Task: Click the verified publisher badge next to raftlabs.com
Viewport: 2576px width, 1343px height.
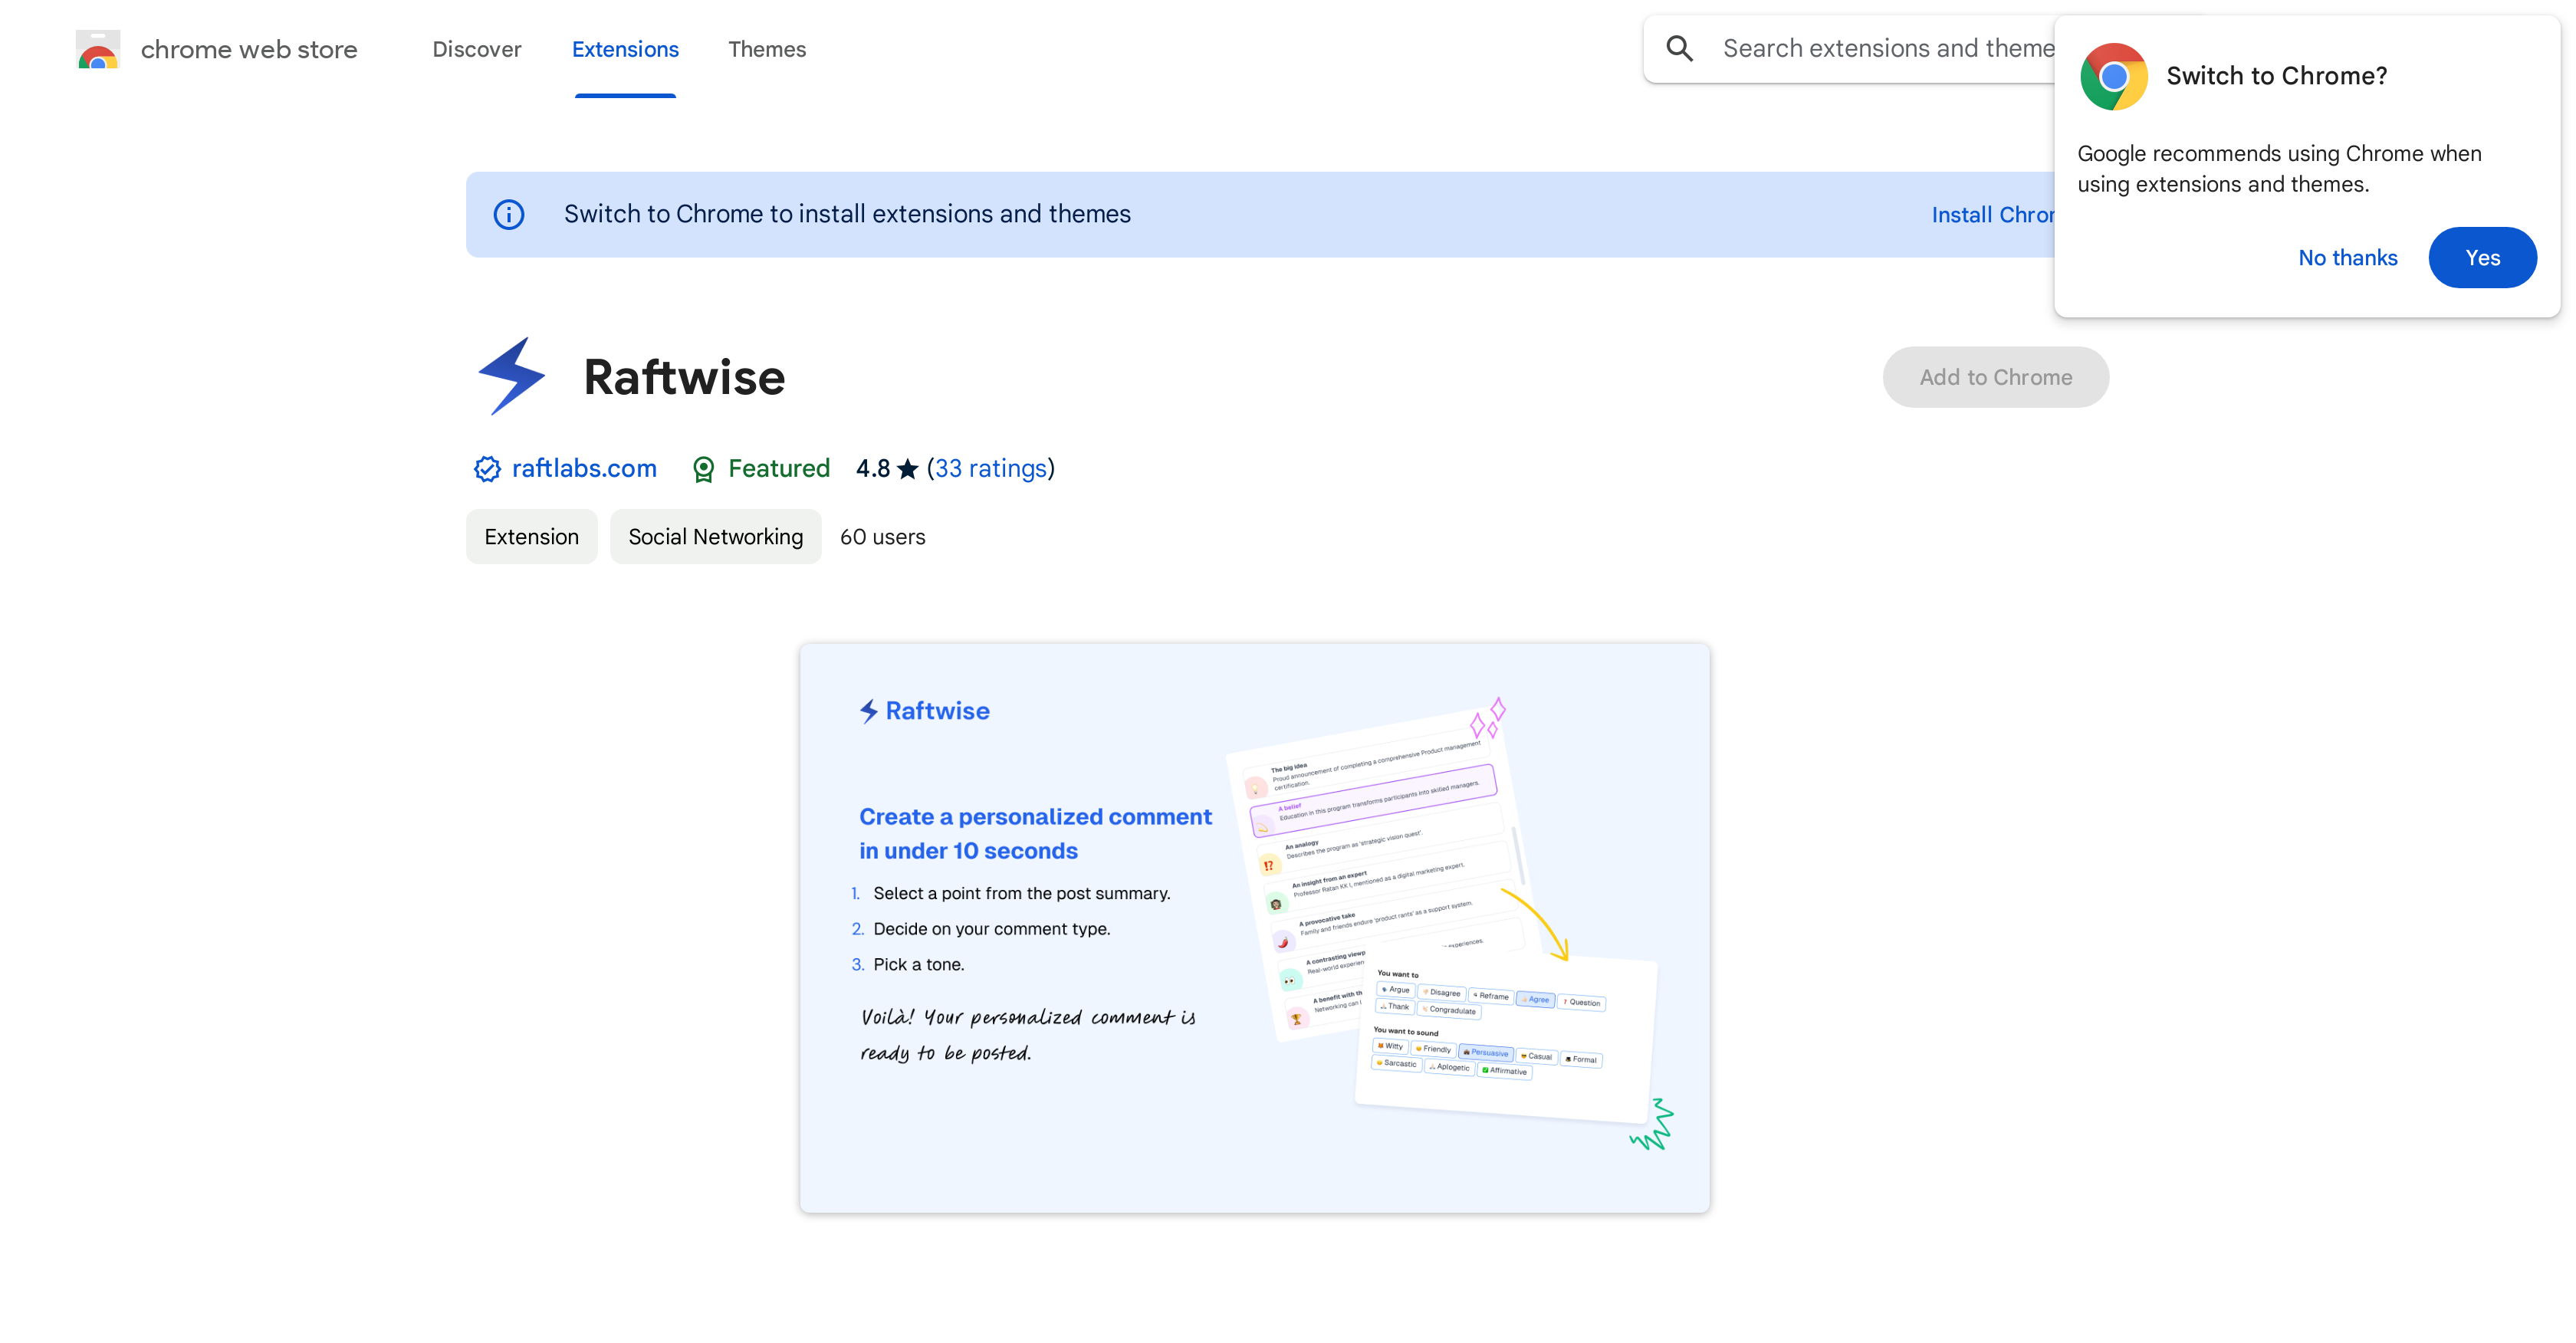Action: click(x=487, y=468)
